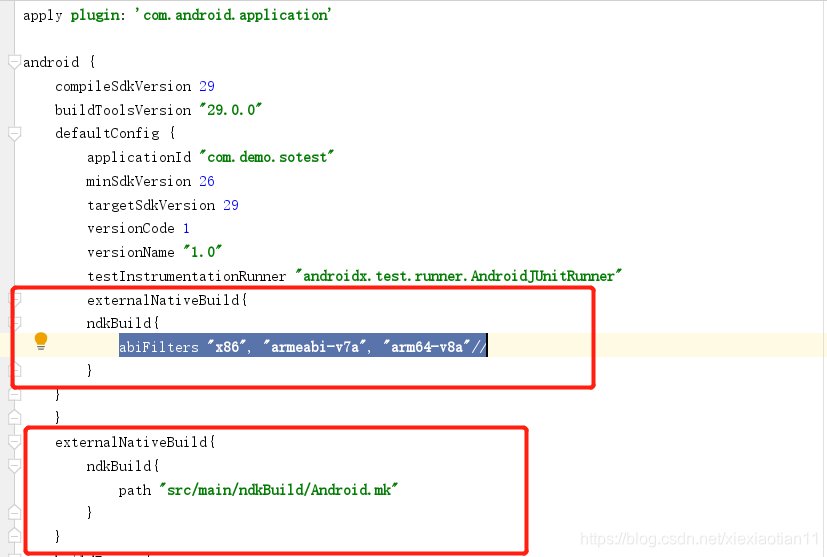Click the compileSdkVersion property
Screen dimensions: 827x557
[x=123, y=87]
